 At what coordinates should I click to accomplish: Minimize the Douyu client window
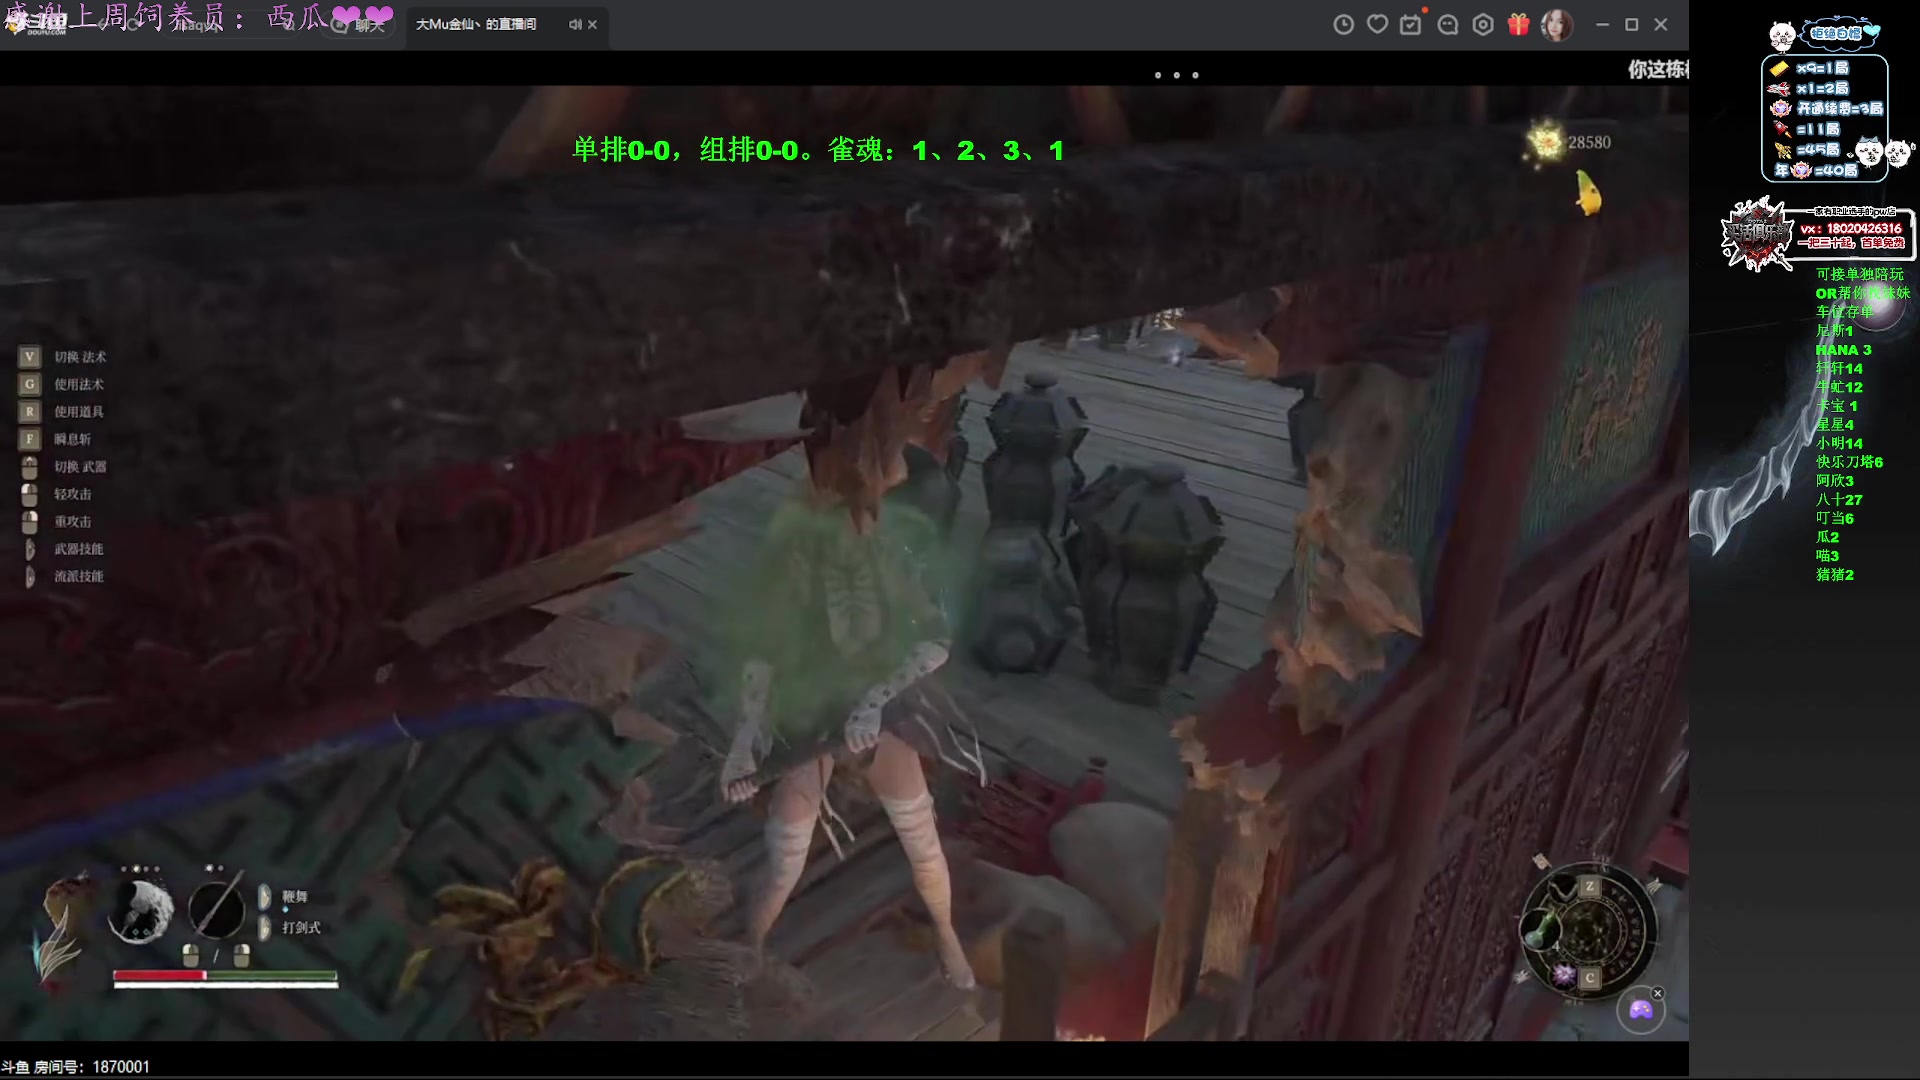1602,25
